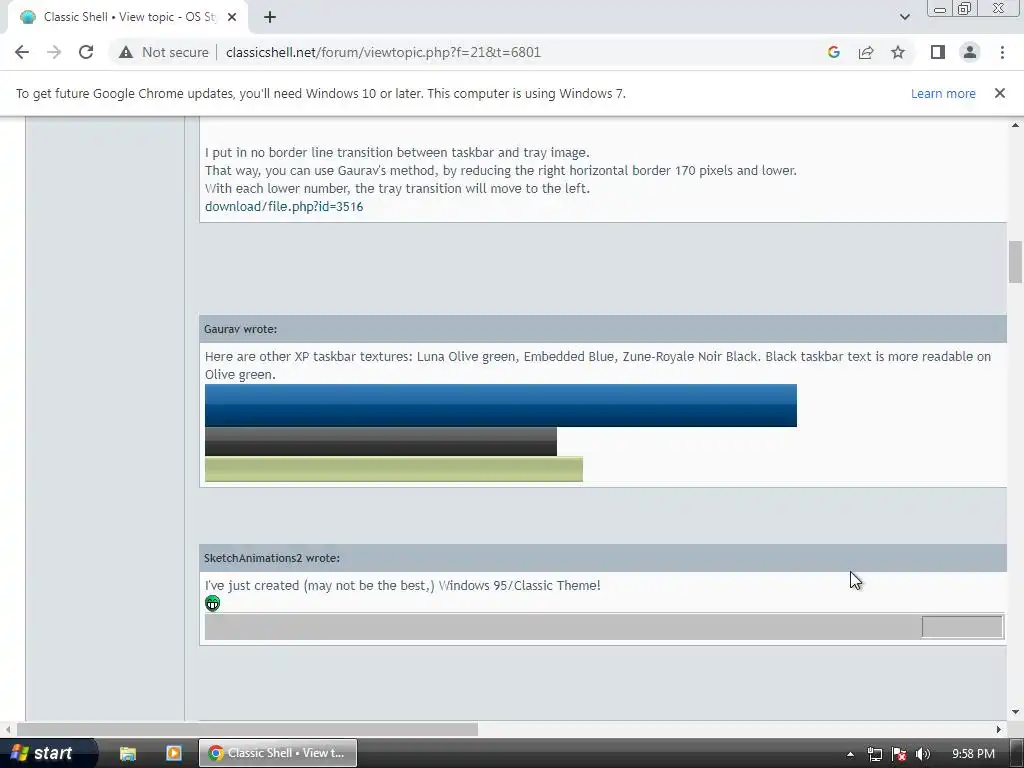Toggle the Chrome side panel
Viewport: 1024px width, 768px height.
[938, 52]
